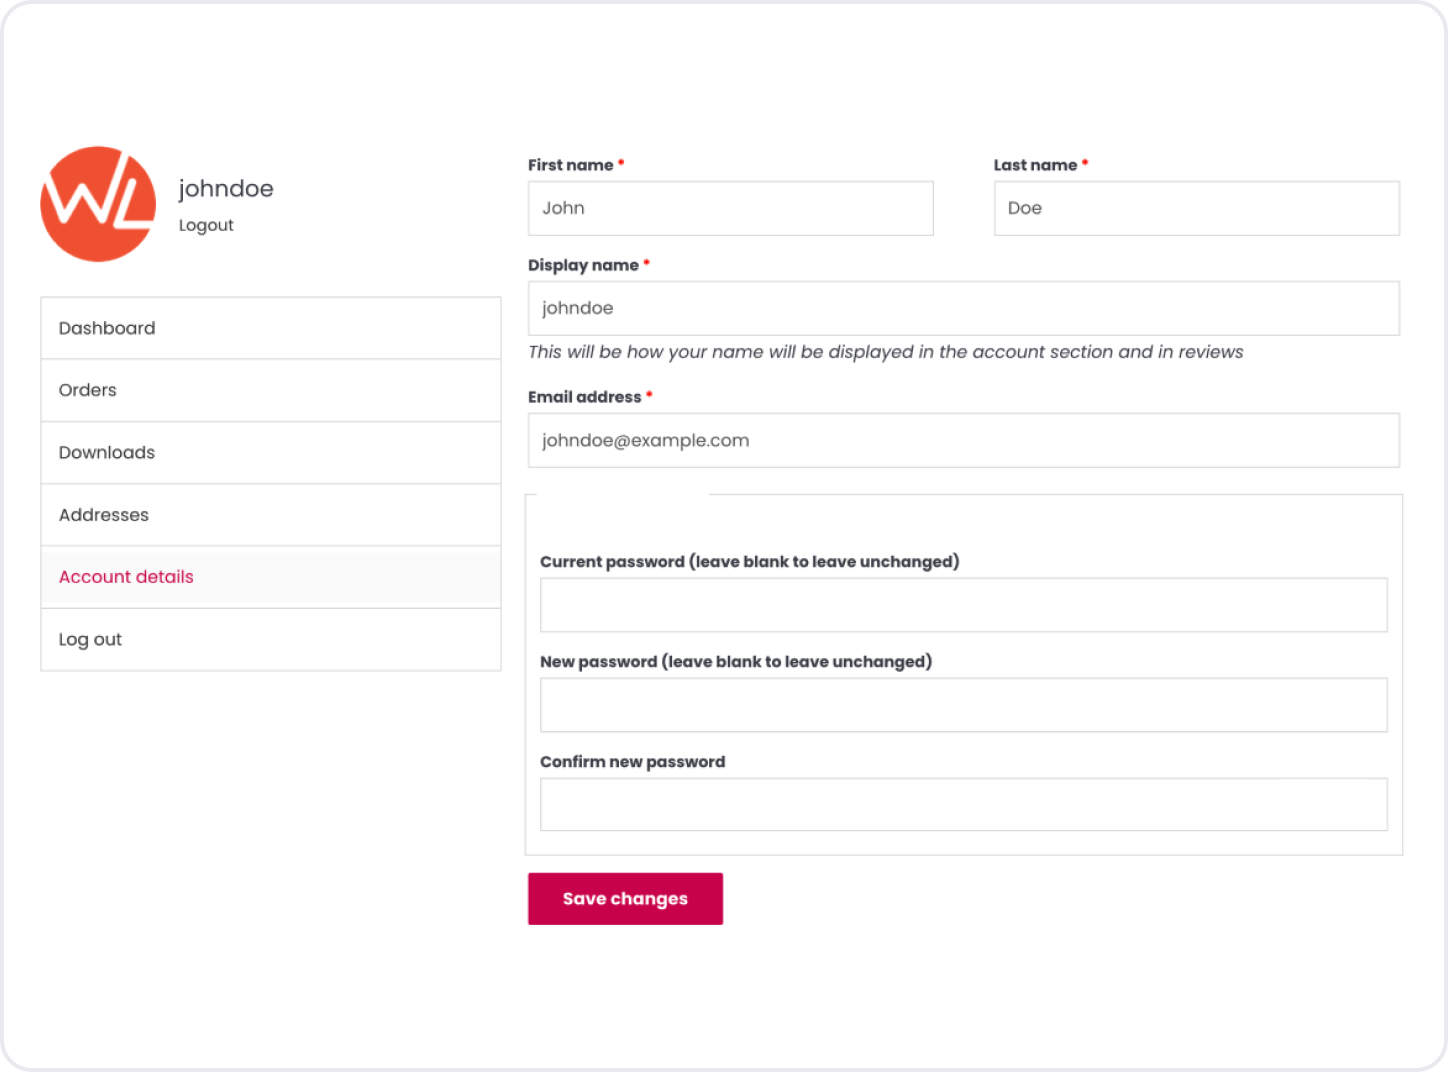
Task: Click the johndoe username heading
Action: 226,189
